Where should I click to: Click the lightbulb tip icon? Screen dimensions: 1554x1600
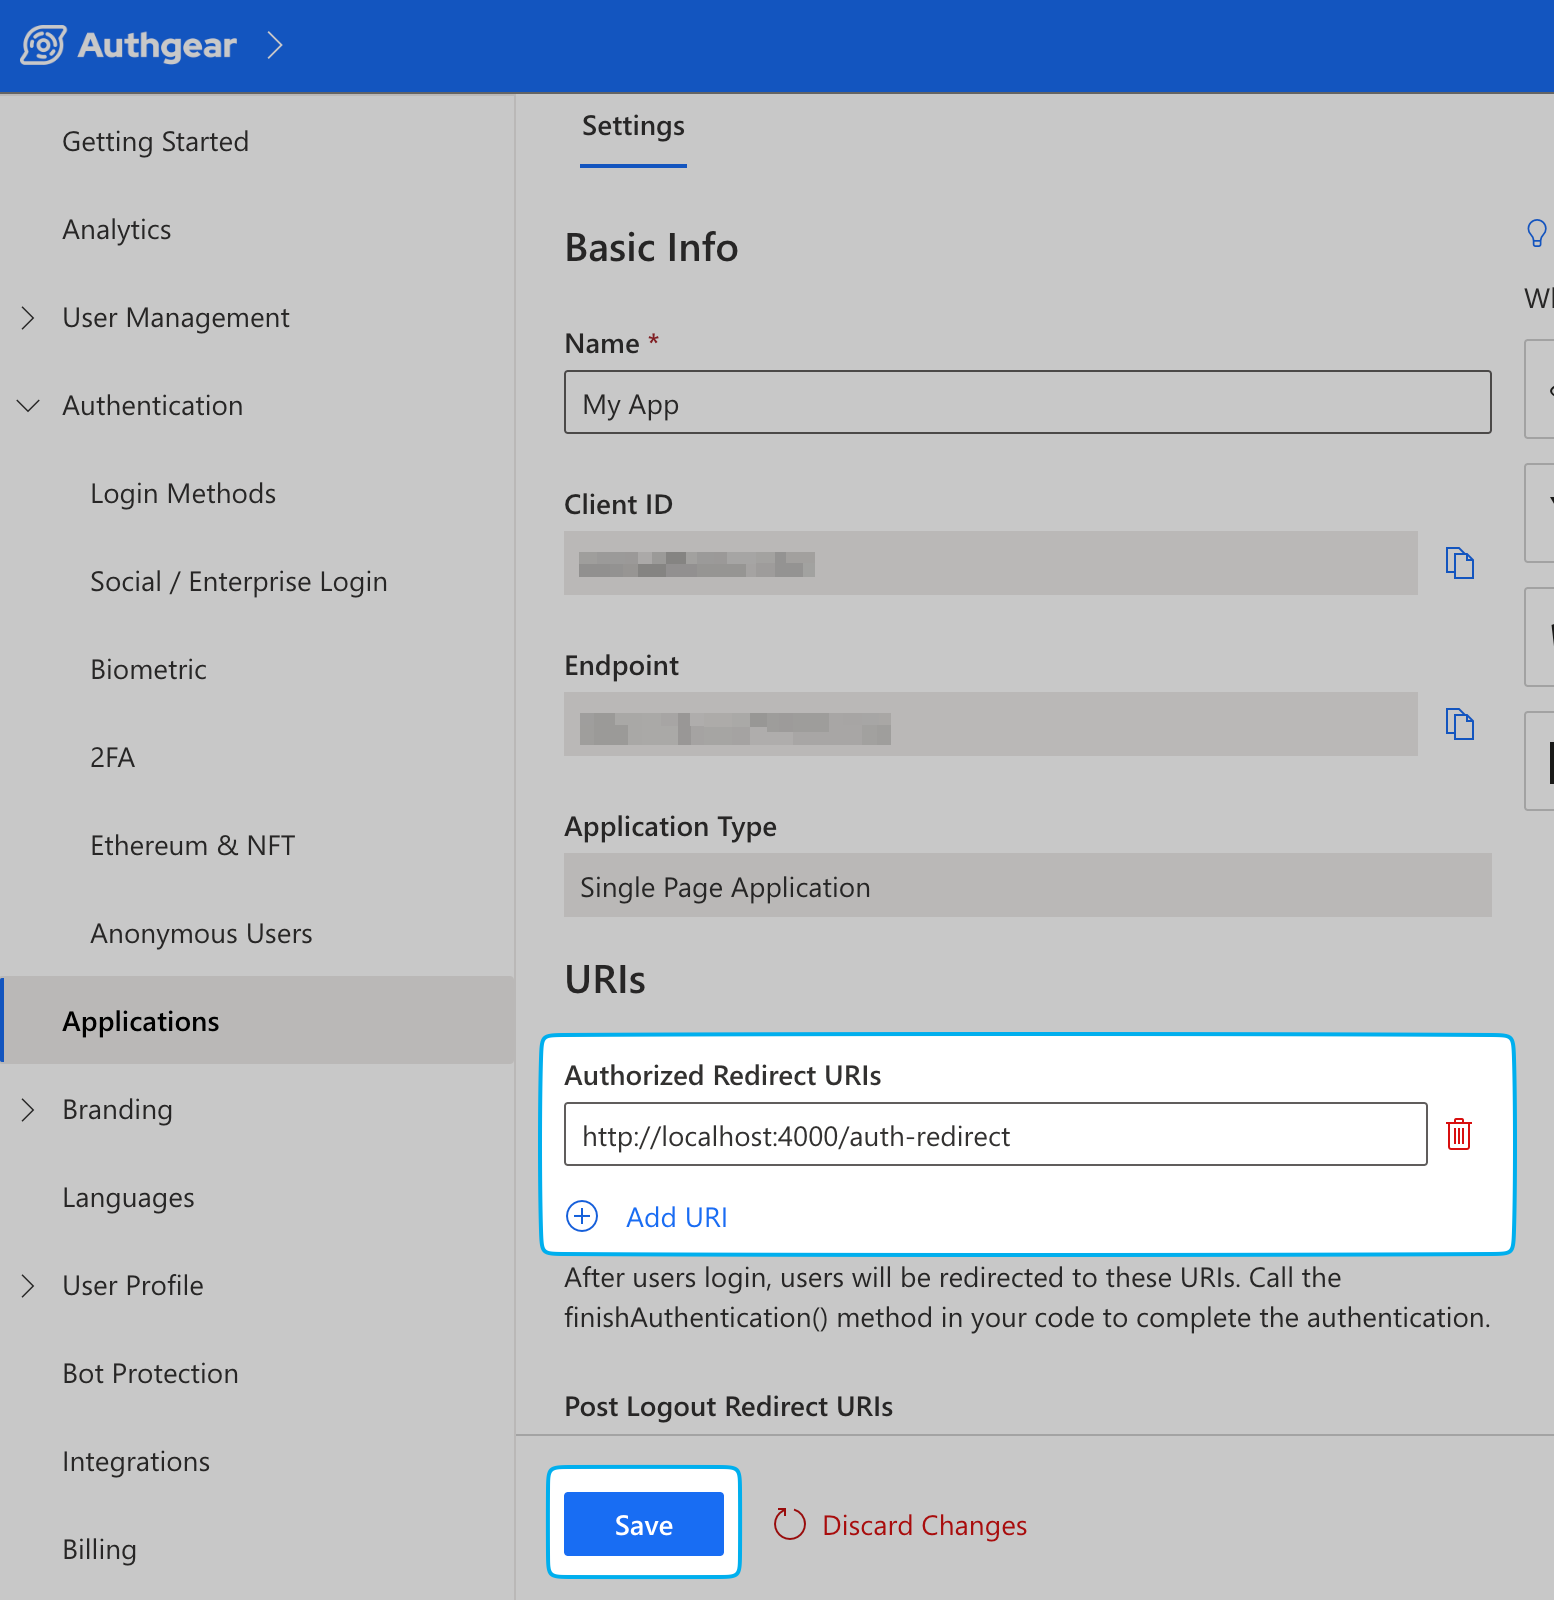1536,233
